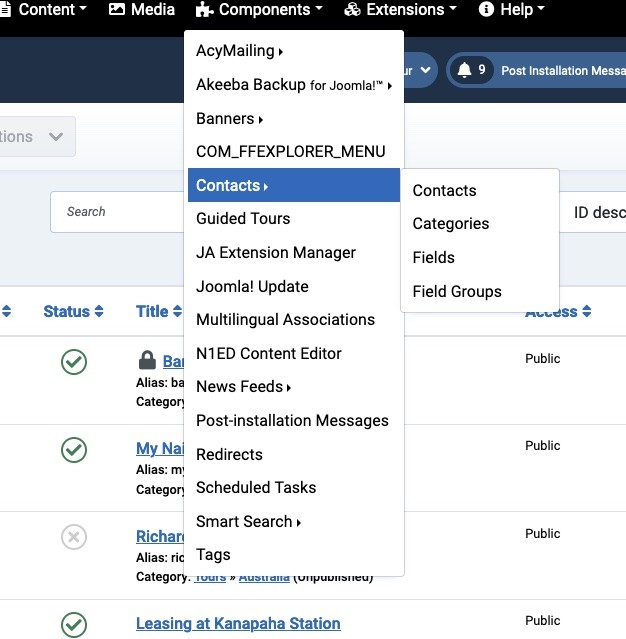Click the Post Installation Messages button
The width and height of the screenshot is (626, 639).
[561, 71]
